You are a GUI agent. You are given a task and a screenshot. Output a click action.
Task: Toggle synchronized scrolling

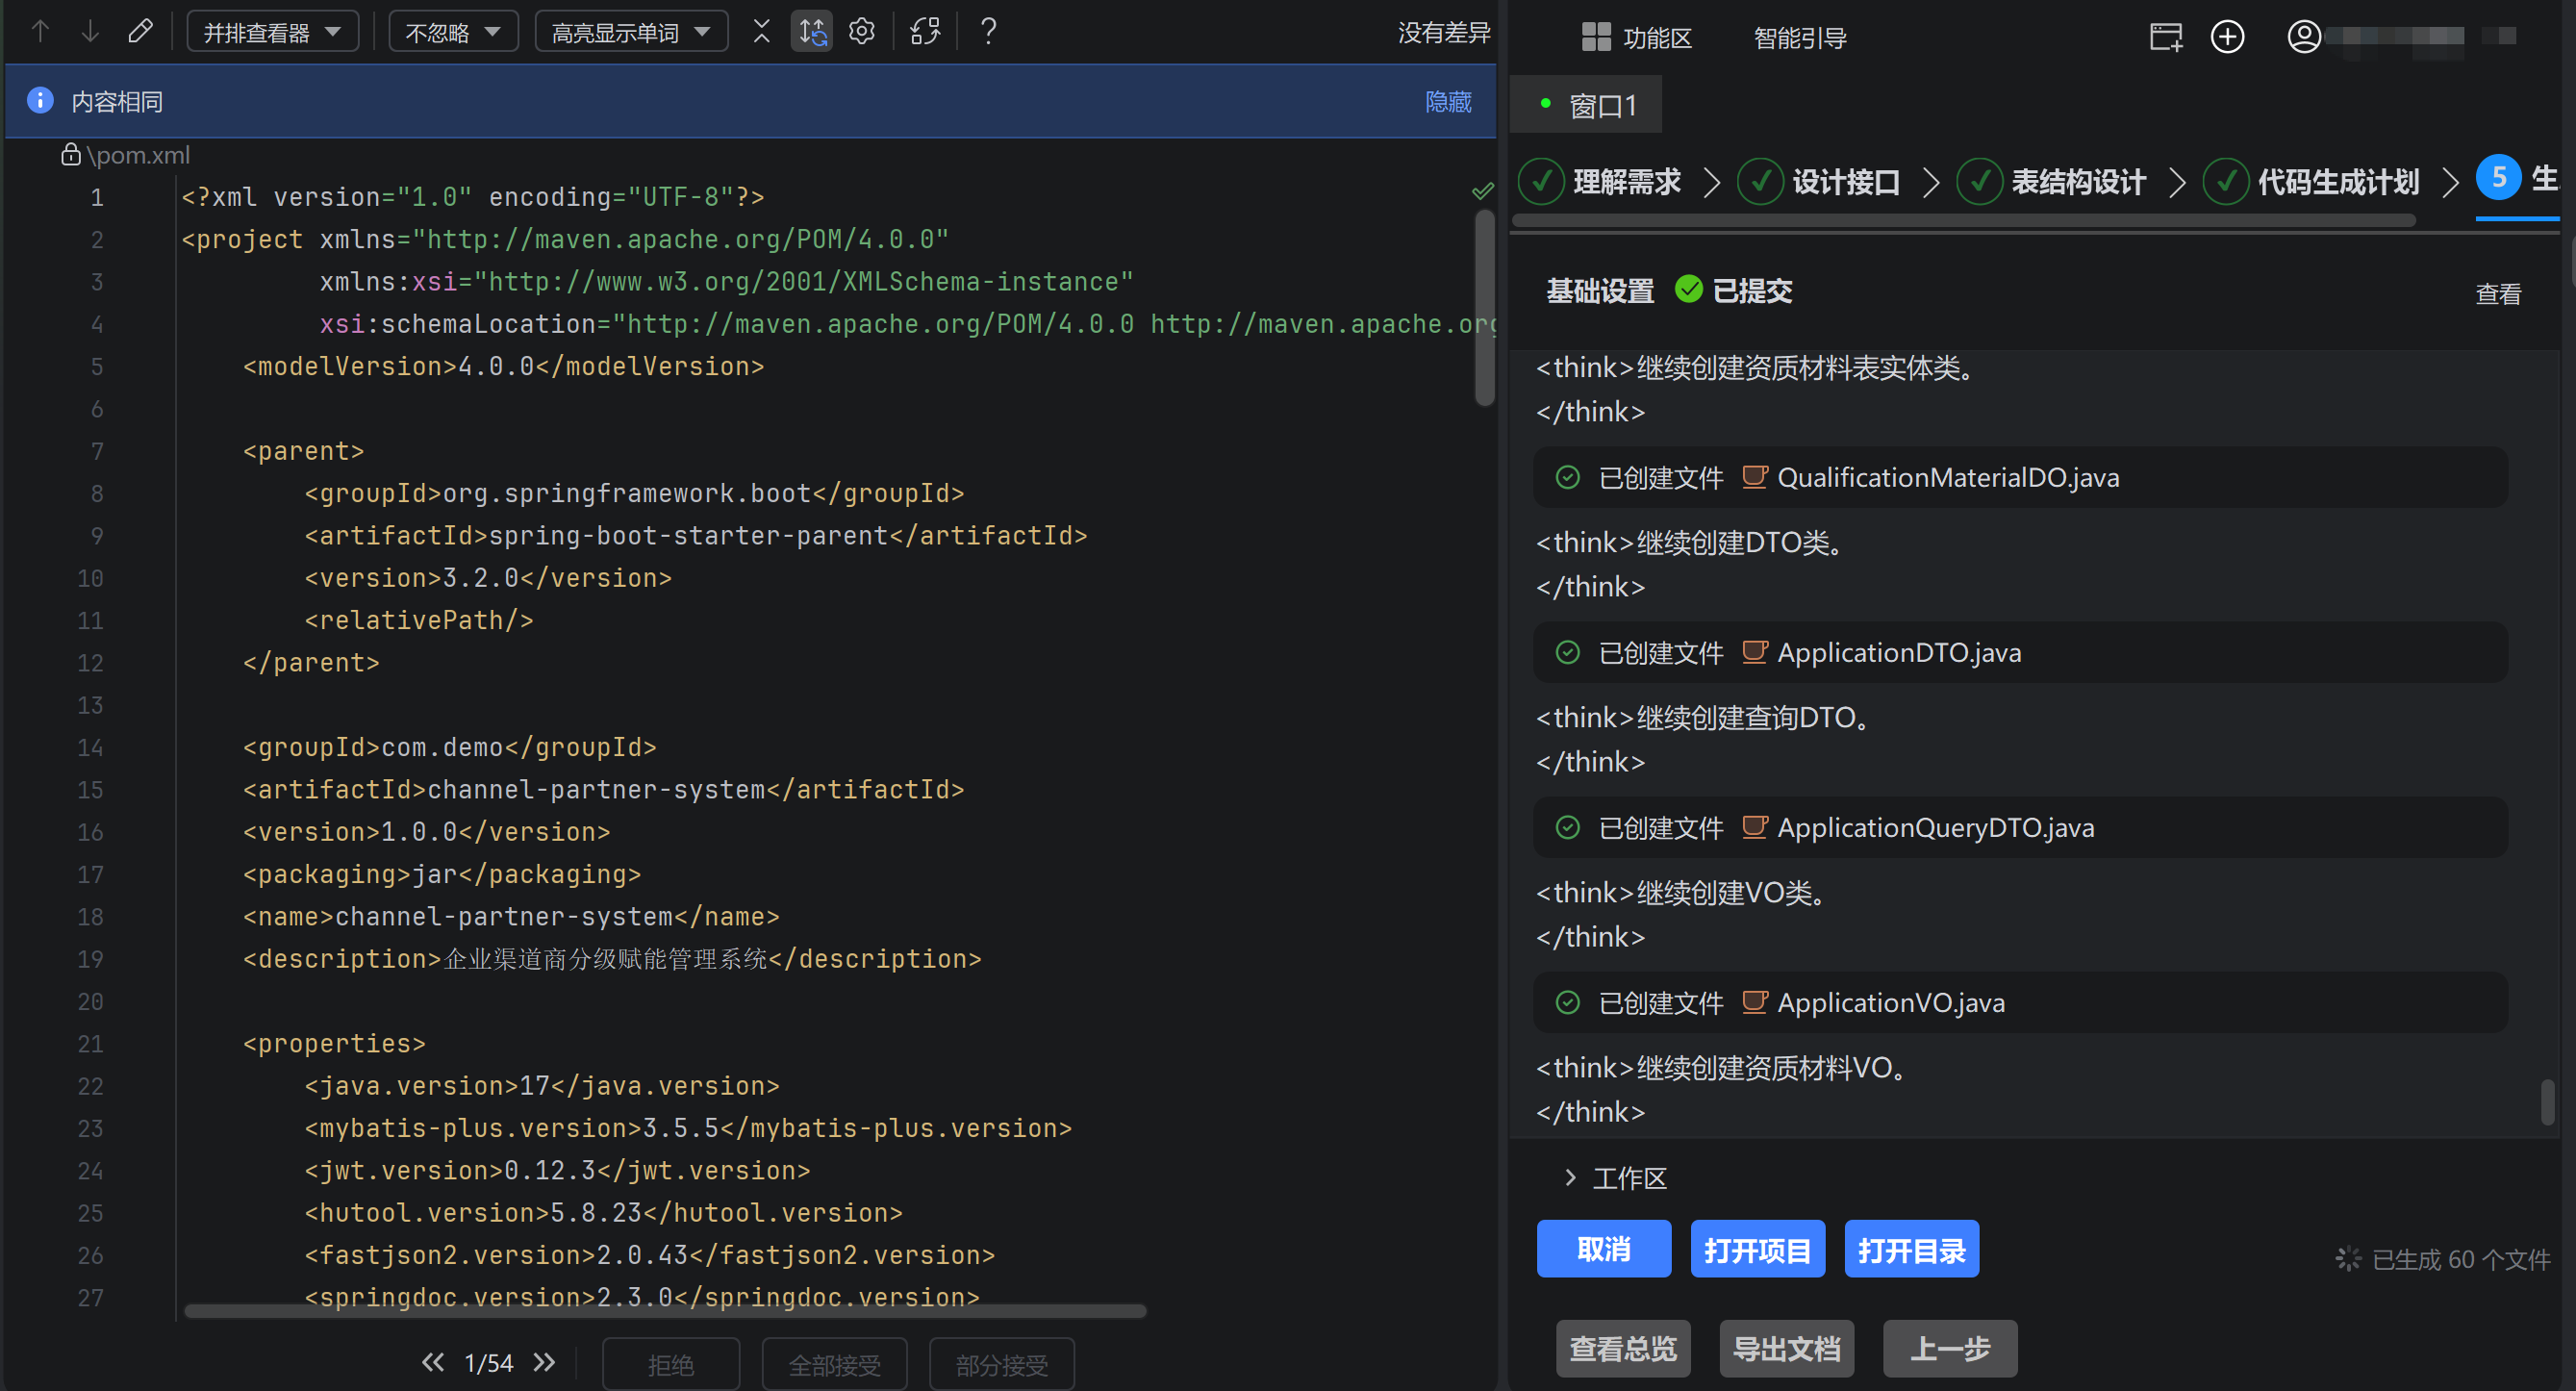812,32
